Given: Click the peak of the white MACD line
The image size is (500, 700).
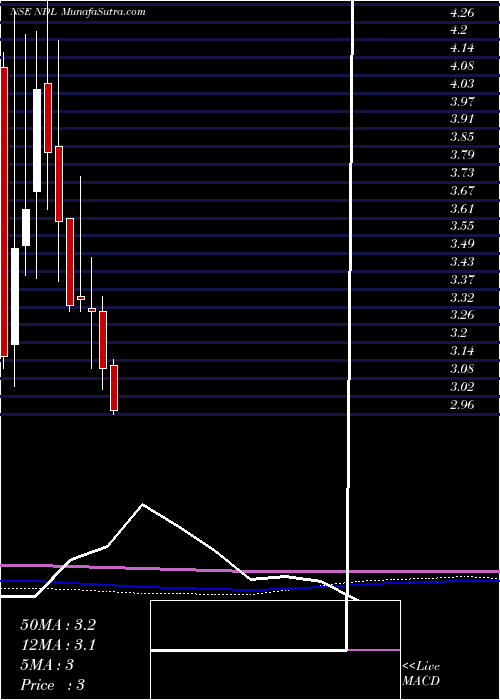Looking at the screenshot, I should [143, 504].
